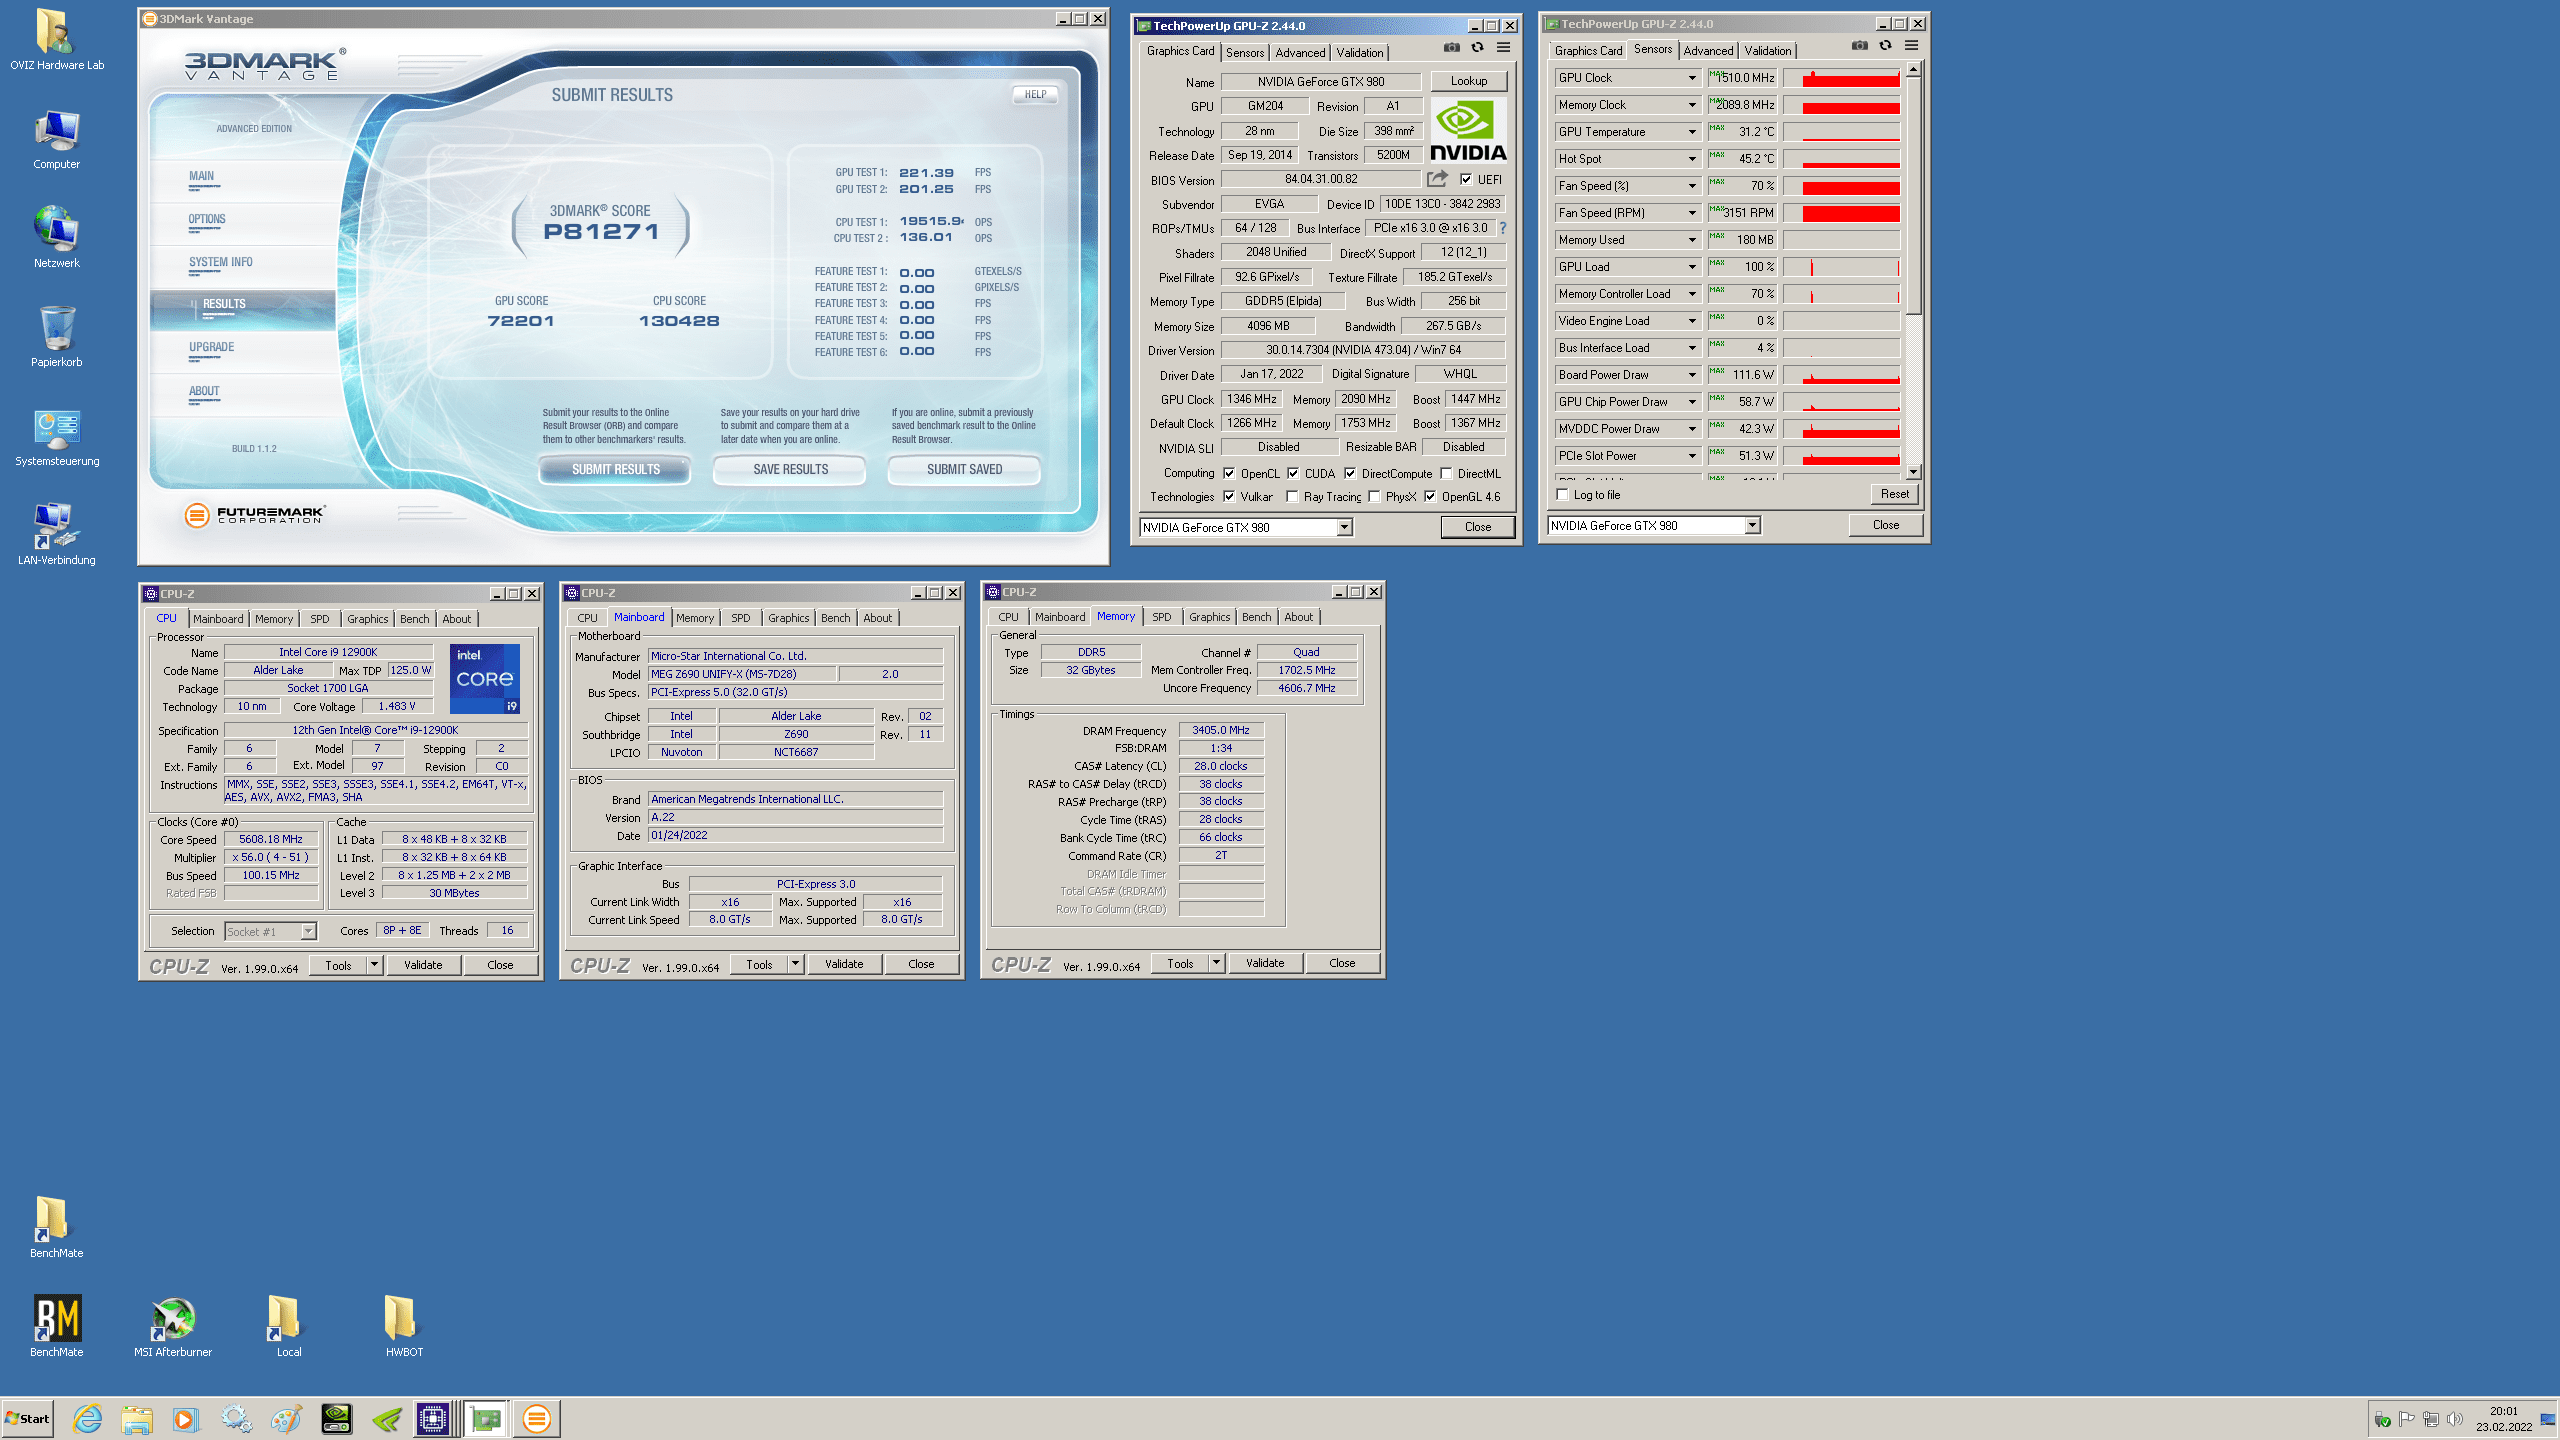The height and width of the screenshot is (1440, 2560).
Task: Open the Tools dropdown arrow in CPU-Z CPU window
Action: coord(374,965)
